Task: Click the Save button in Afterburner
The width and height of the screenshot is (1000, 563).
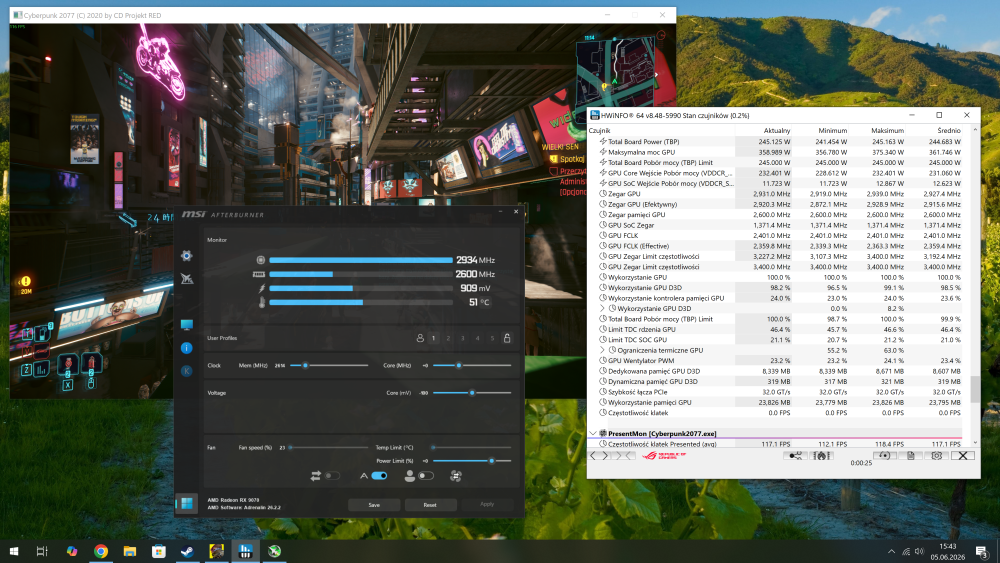Action: pyautogui.click(x=374, y=504)
